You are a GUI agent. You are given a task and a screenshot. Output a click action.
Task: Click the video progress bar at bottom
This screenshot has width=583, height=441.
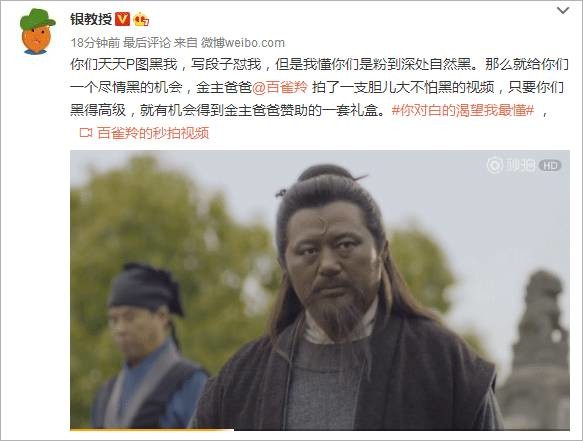coord(320,429)
